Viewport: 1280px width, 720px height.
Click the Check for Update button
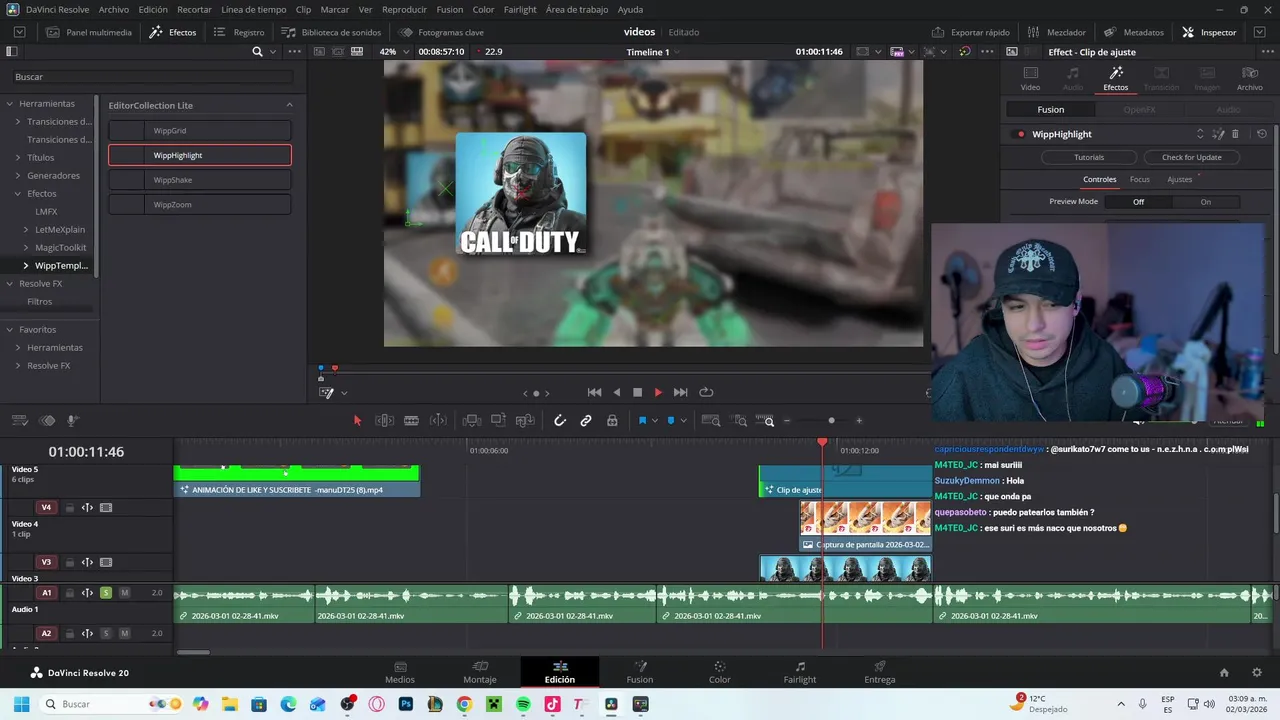[x=1191, y=157]
